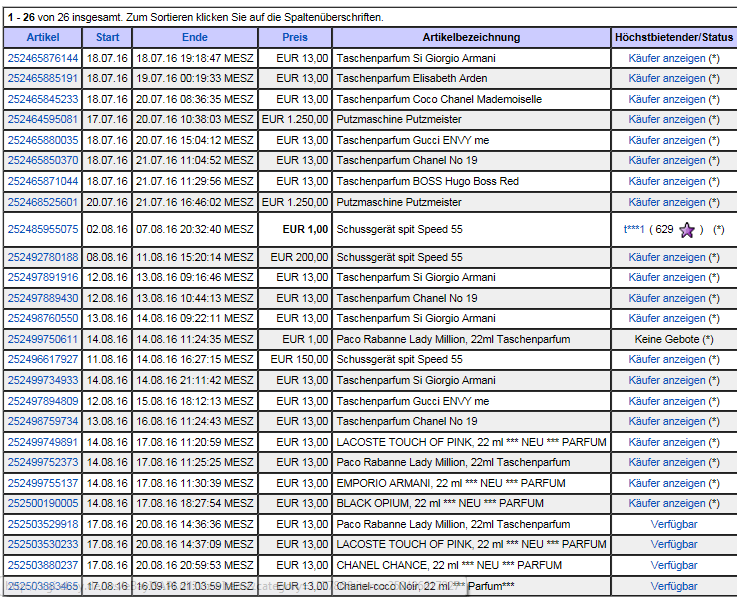Open article number 252496617927
This screenshot has height=597, width=737.
pyautogui.click(x=43, y=360)
